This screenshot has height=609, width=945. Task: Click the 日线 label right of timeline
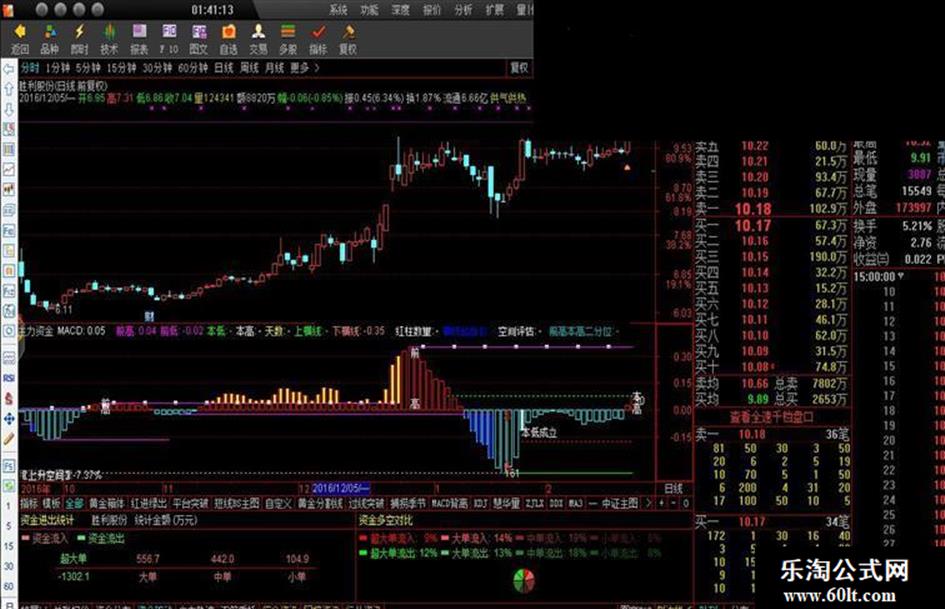673,488
